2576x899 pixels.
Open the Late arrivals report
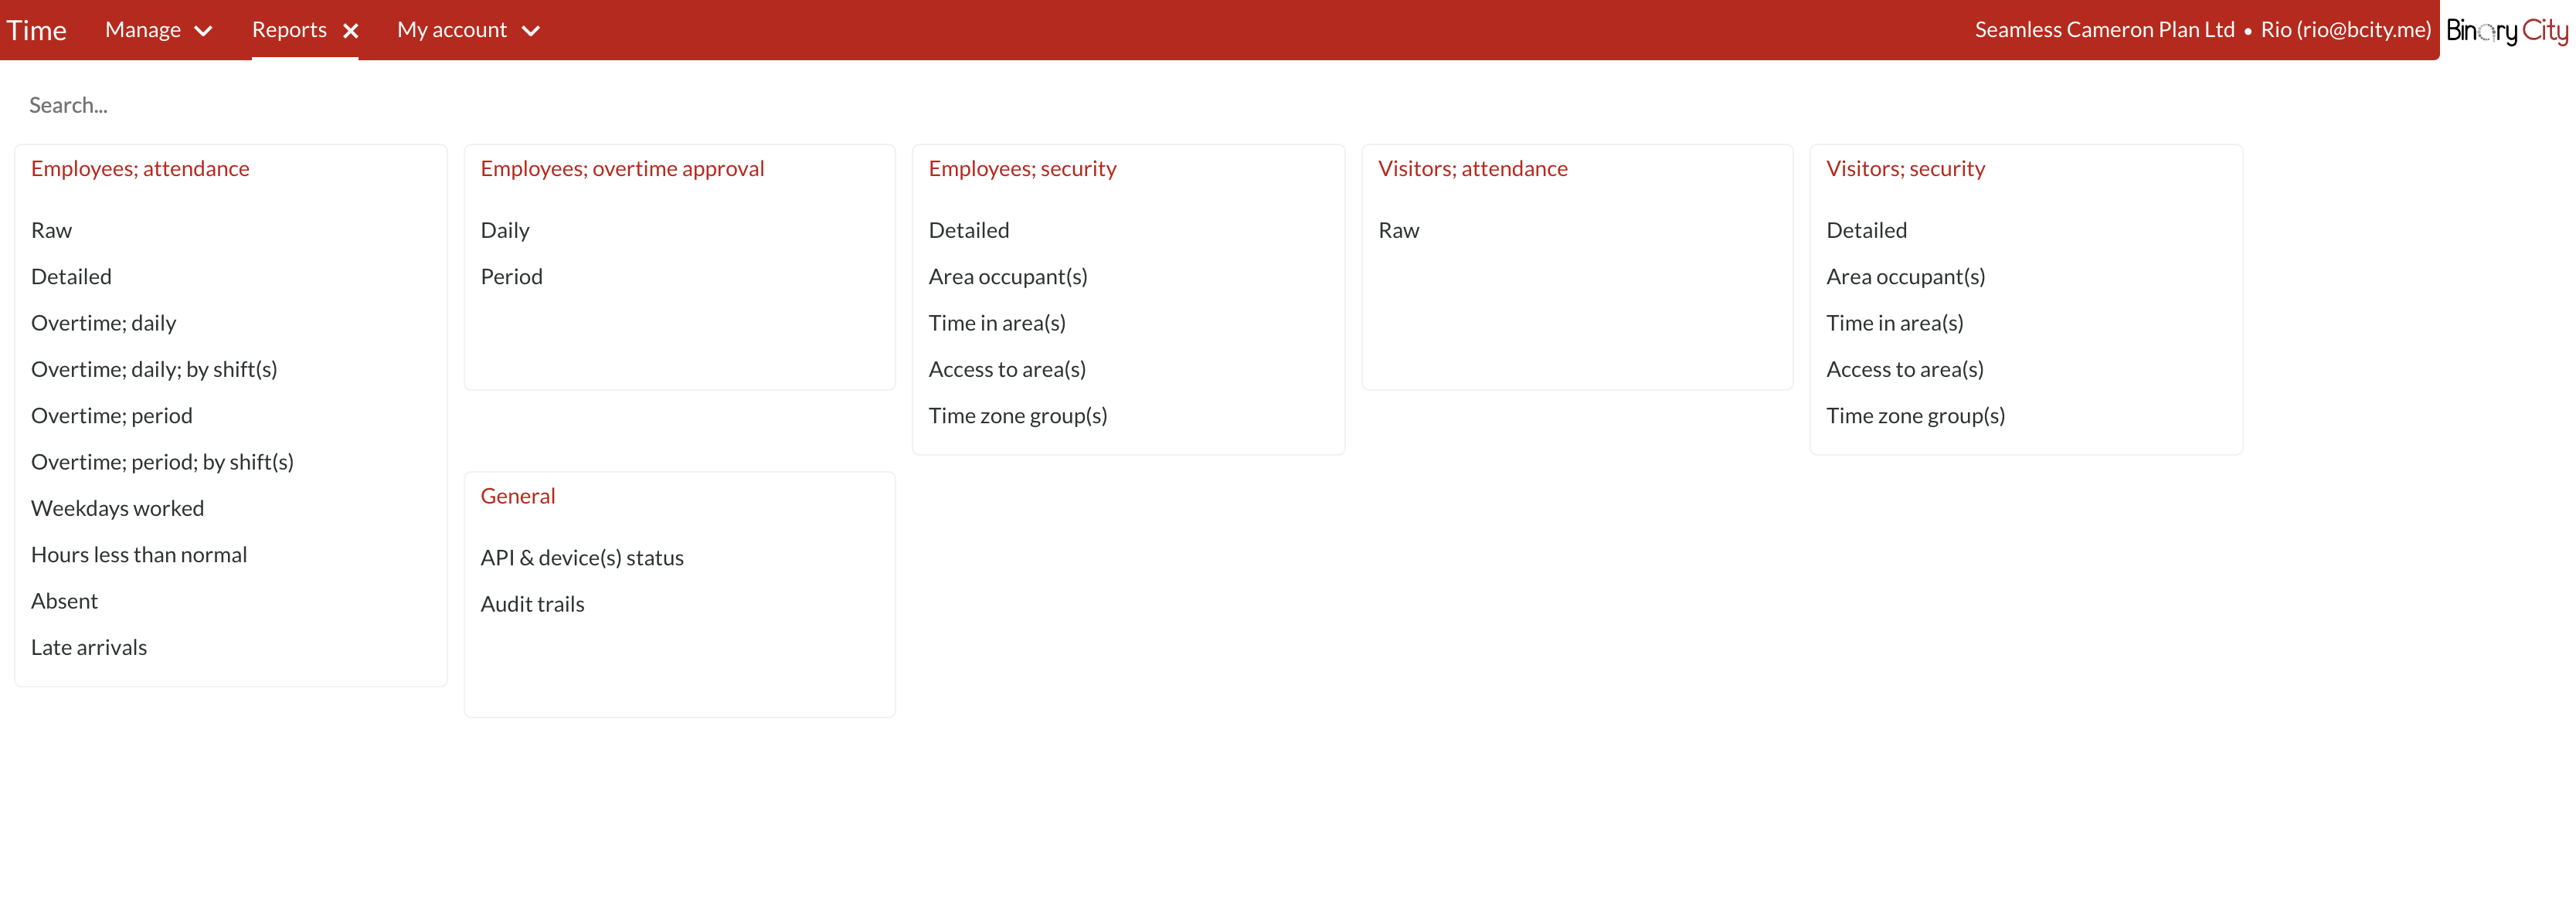(89, 647)
